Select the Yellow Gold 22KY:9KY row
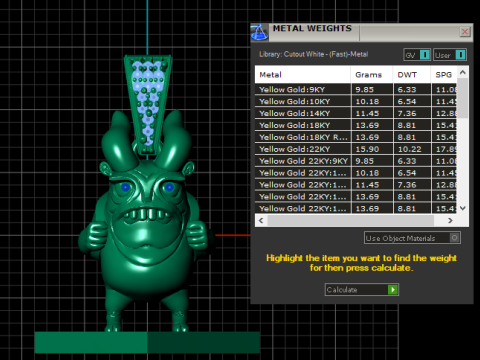This screenshot has width=480, height=360. click(x=356, y=161)
